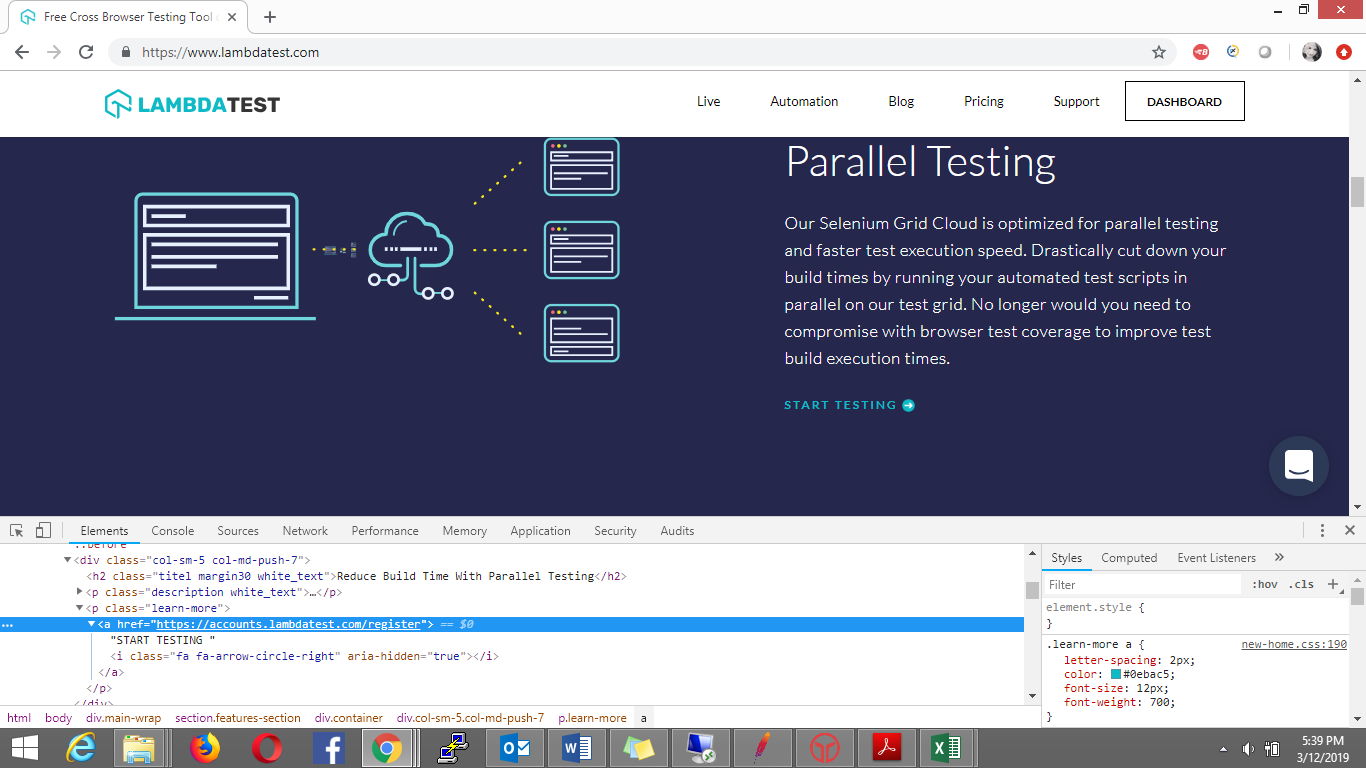Click the address bar URL
The image size is (1366, 768).
pos(231,52)
